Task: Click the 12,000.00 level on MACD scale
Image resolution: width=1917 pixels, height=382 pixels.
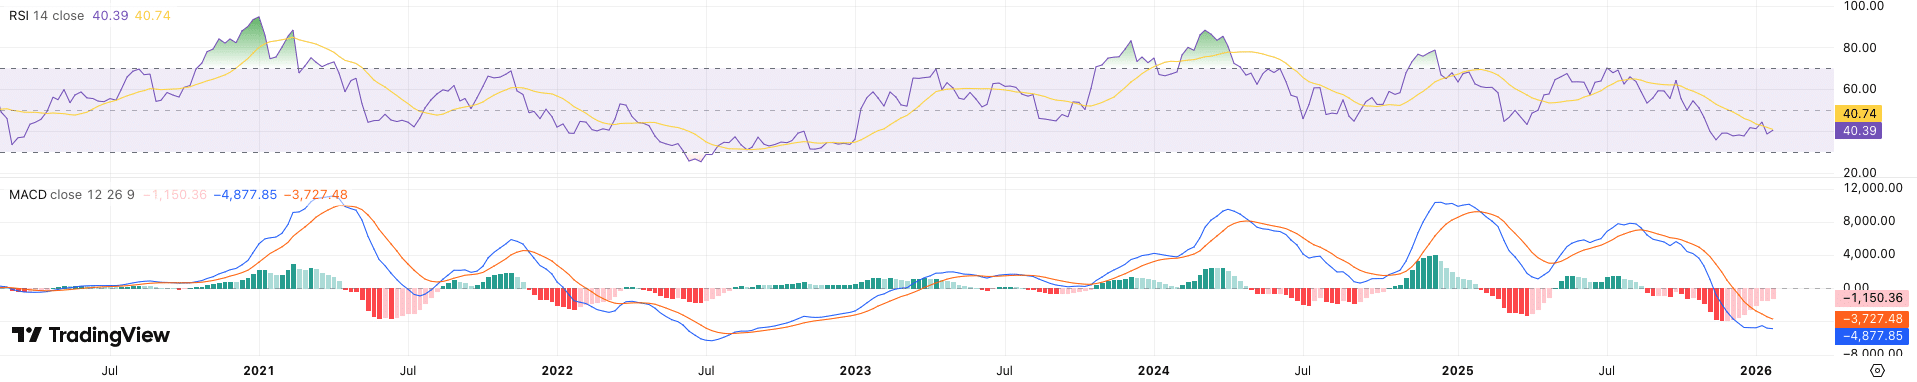Action: click(1873, 188)
